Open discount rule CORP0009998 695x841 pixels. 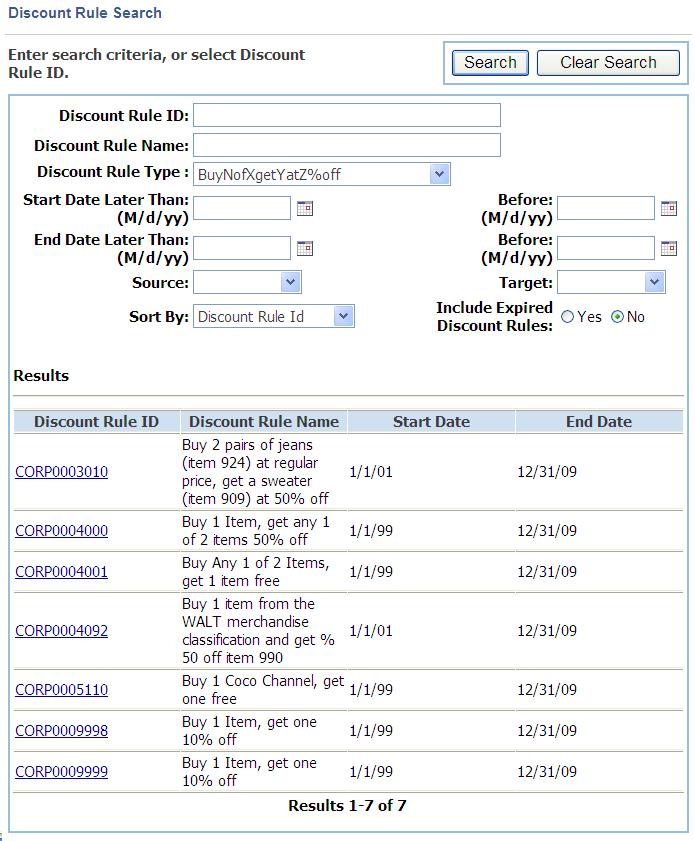[62, 731]
